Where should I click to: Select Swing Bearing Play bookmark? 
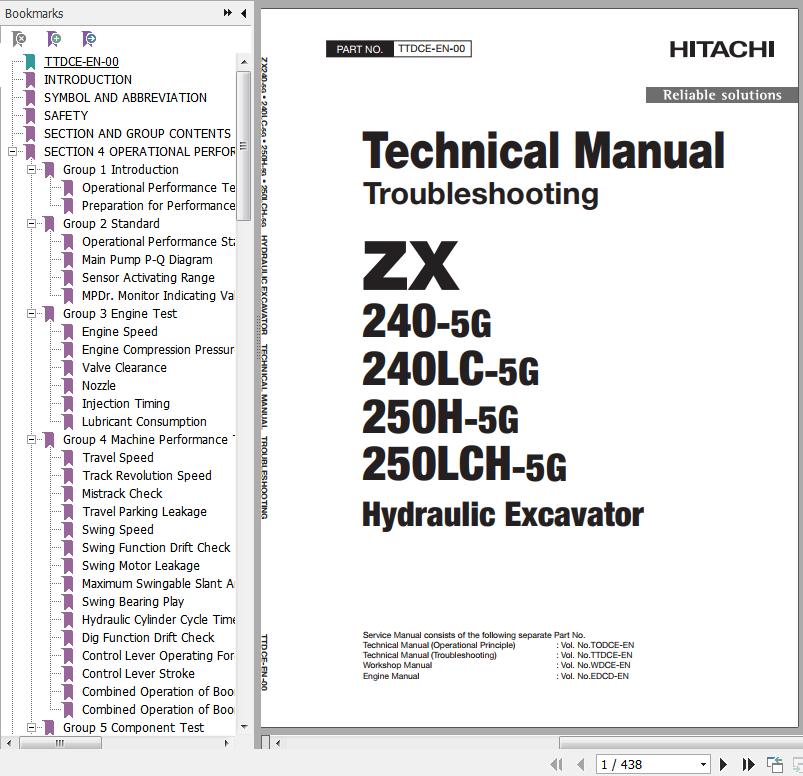(133, 601)
